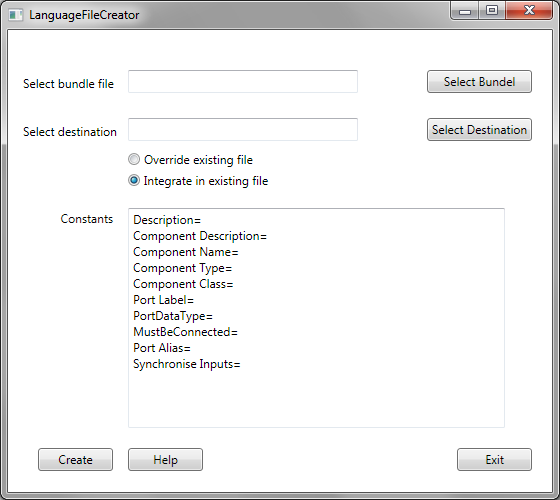Click the 'Synchronise Inputs=' line
Image resolution: width=560 pixels, height=500 pixels.
click(x=186, y=364)
